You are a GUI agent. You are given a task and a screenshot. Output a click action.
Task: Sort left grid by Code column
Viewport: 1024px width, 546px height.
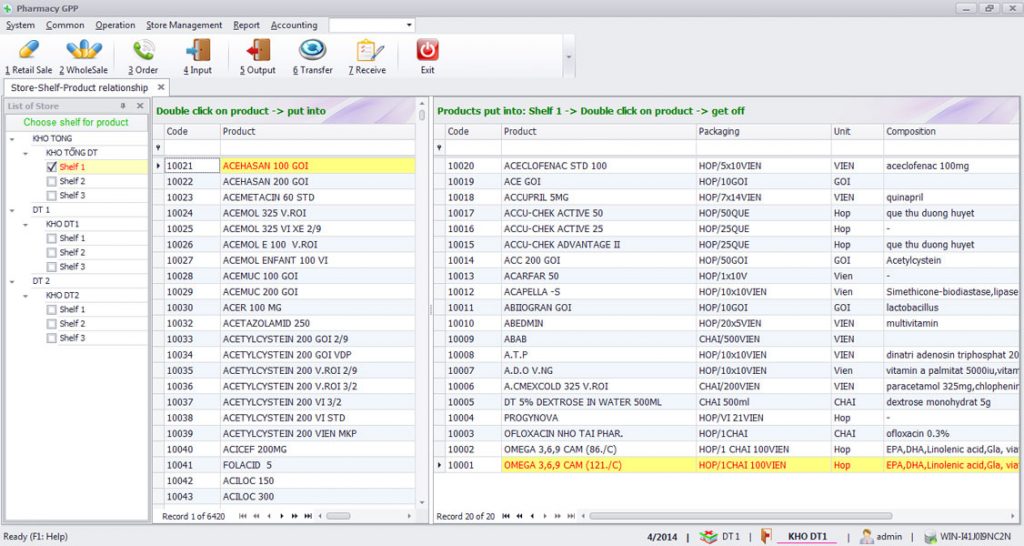(x=191, y=131)
